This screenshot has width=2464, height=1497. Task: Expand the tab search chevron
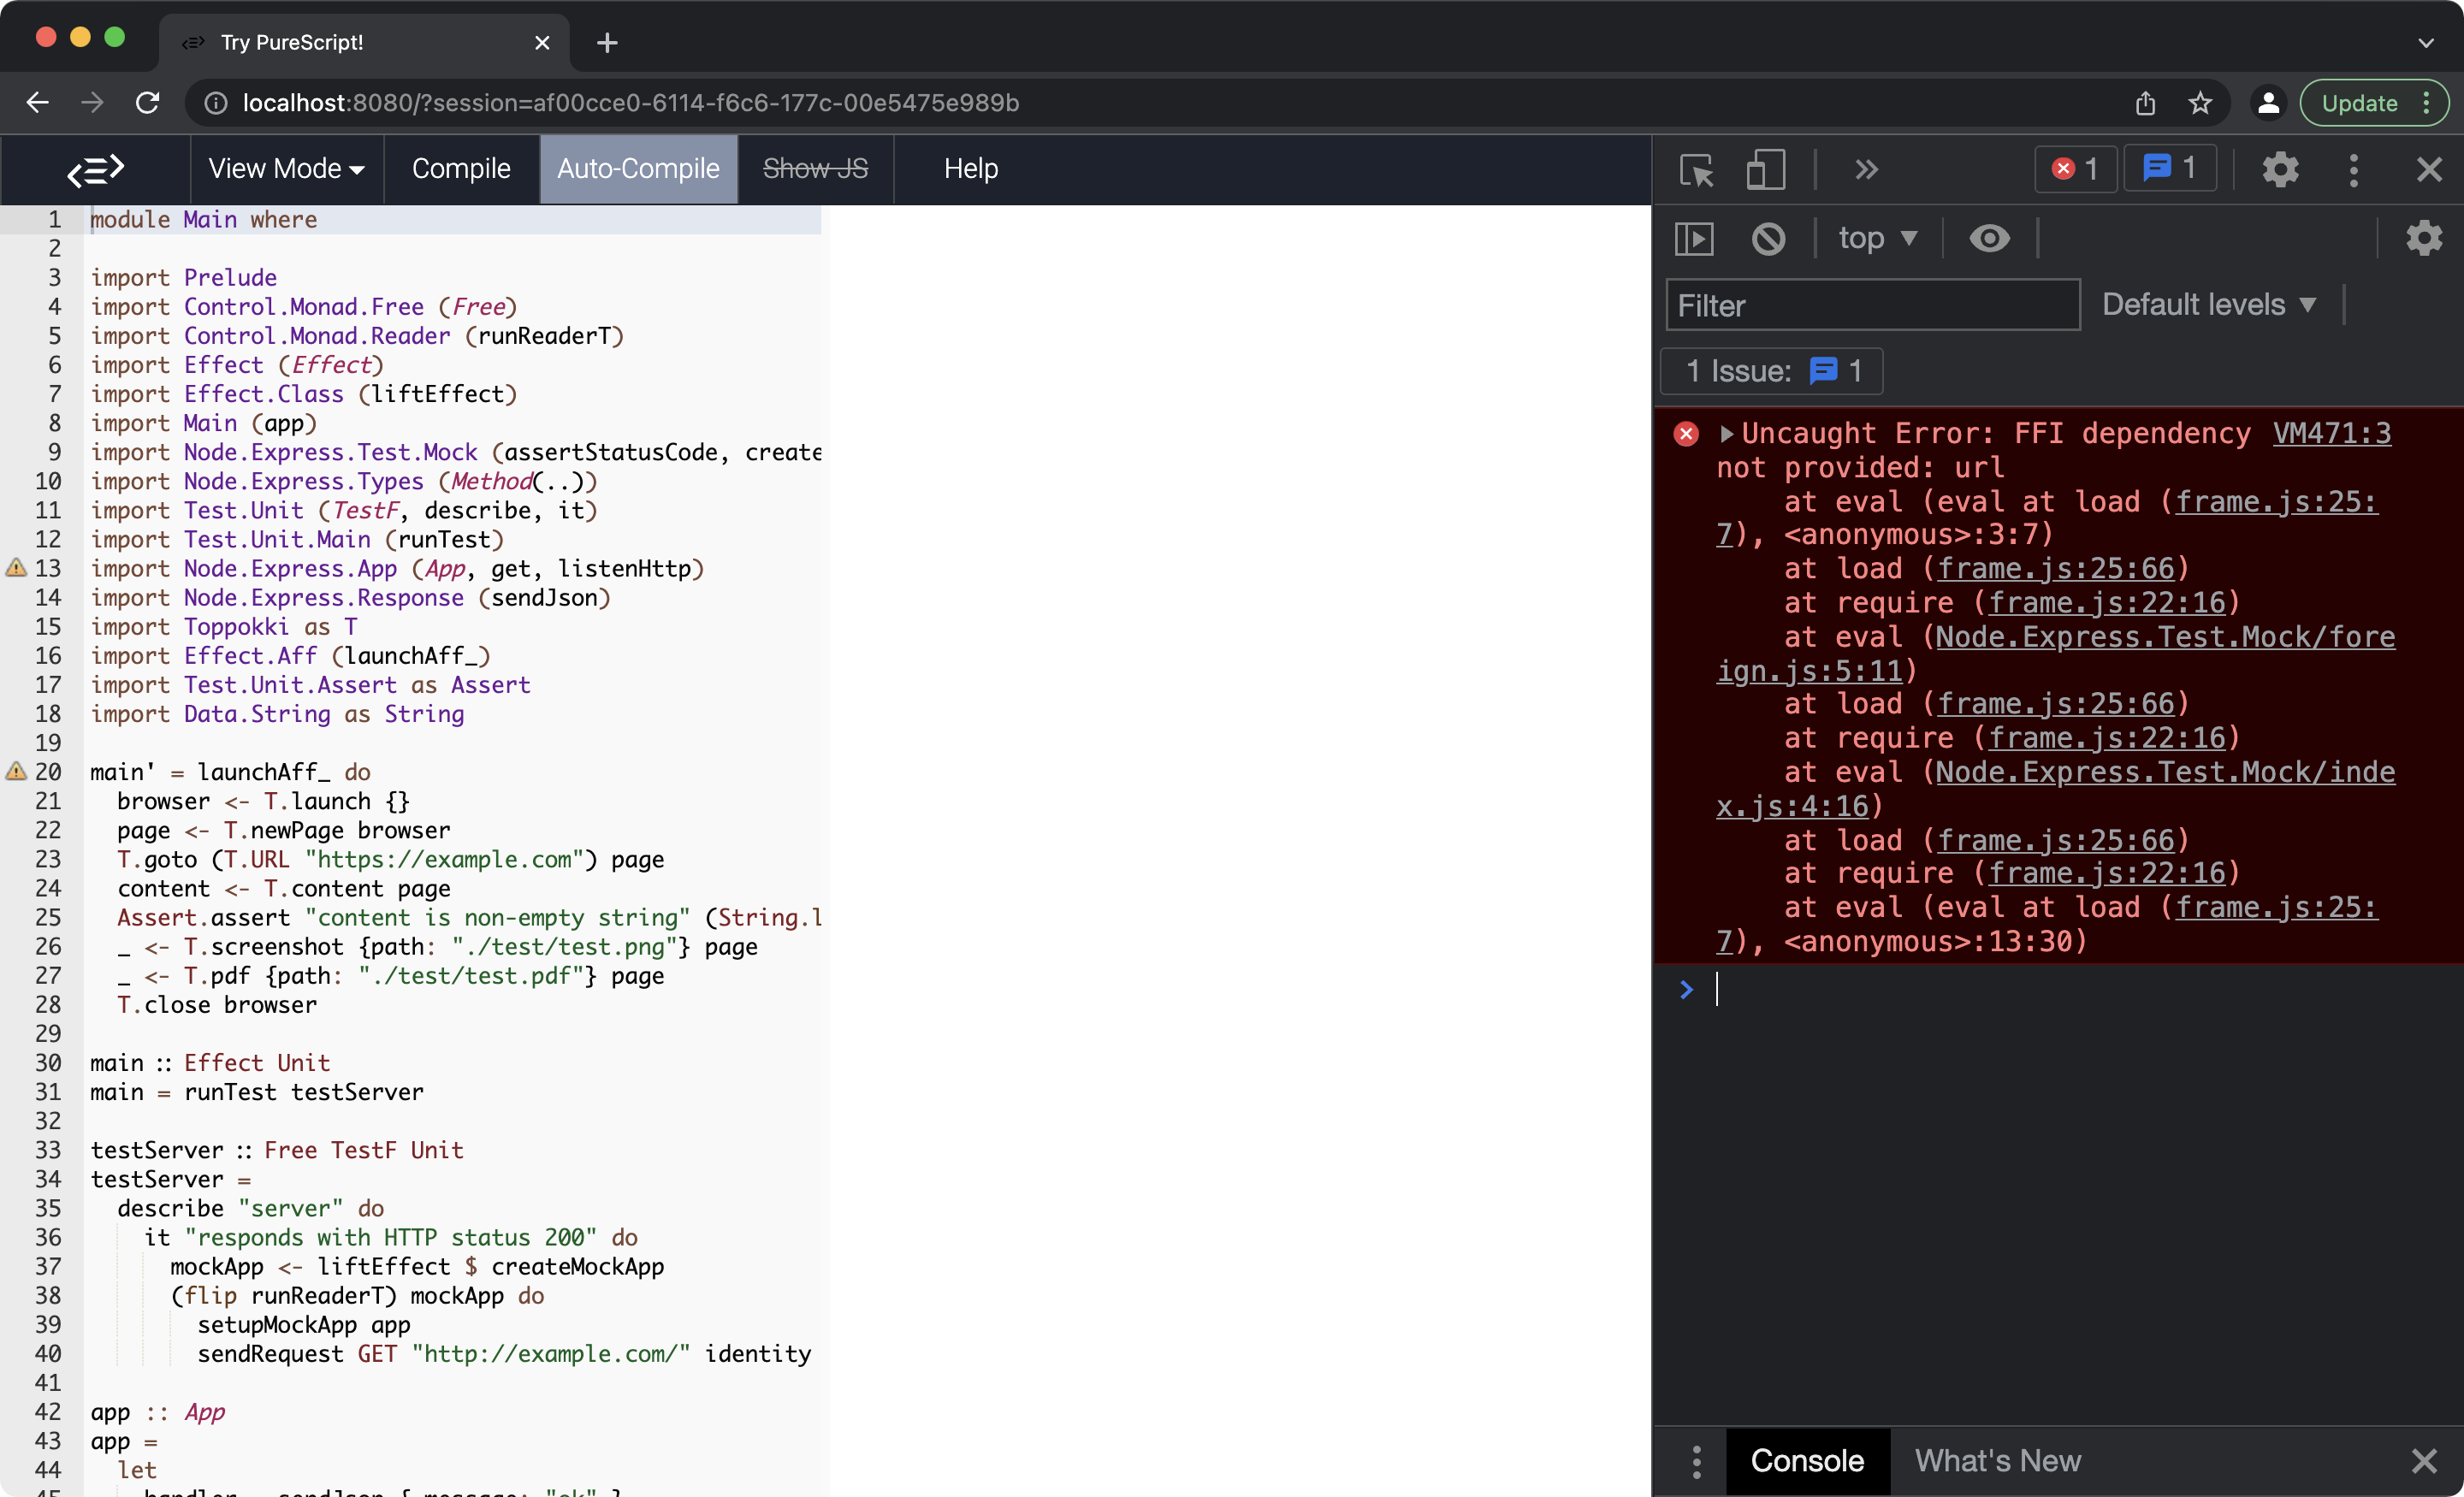coord(2425,43)
